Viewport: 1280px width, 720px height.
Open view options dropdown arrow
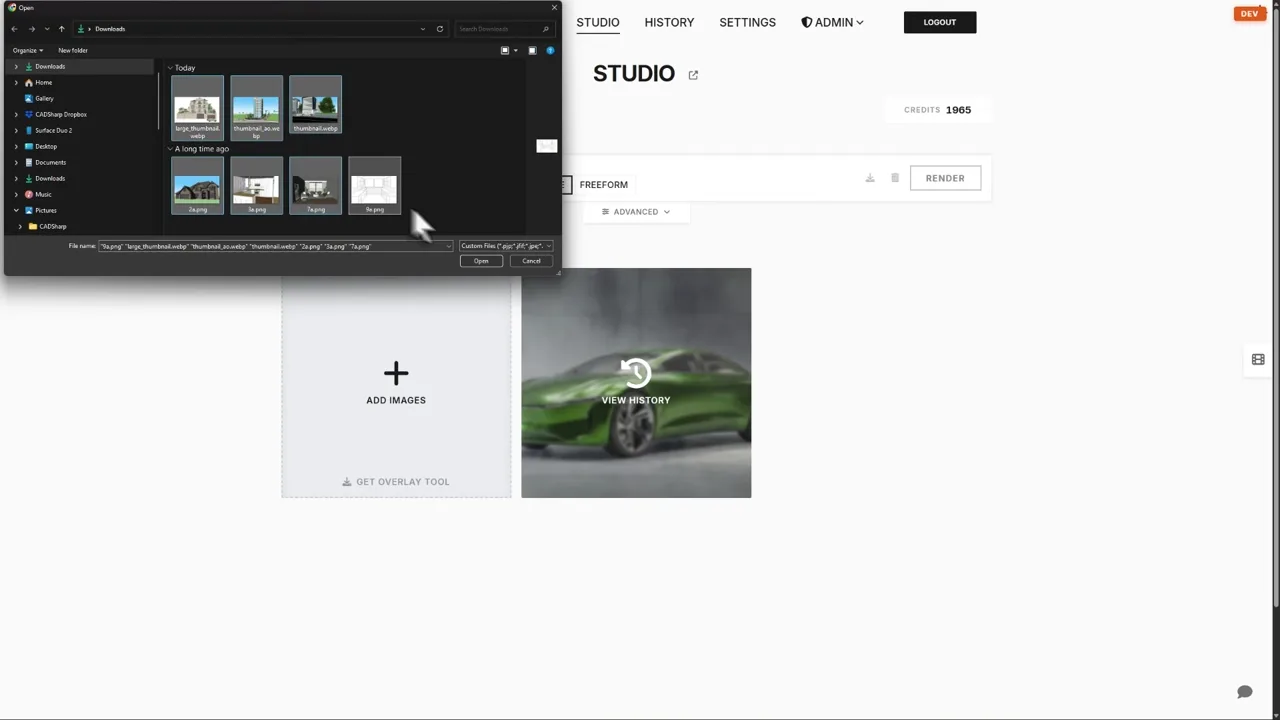click(x=515, y=50)
